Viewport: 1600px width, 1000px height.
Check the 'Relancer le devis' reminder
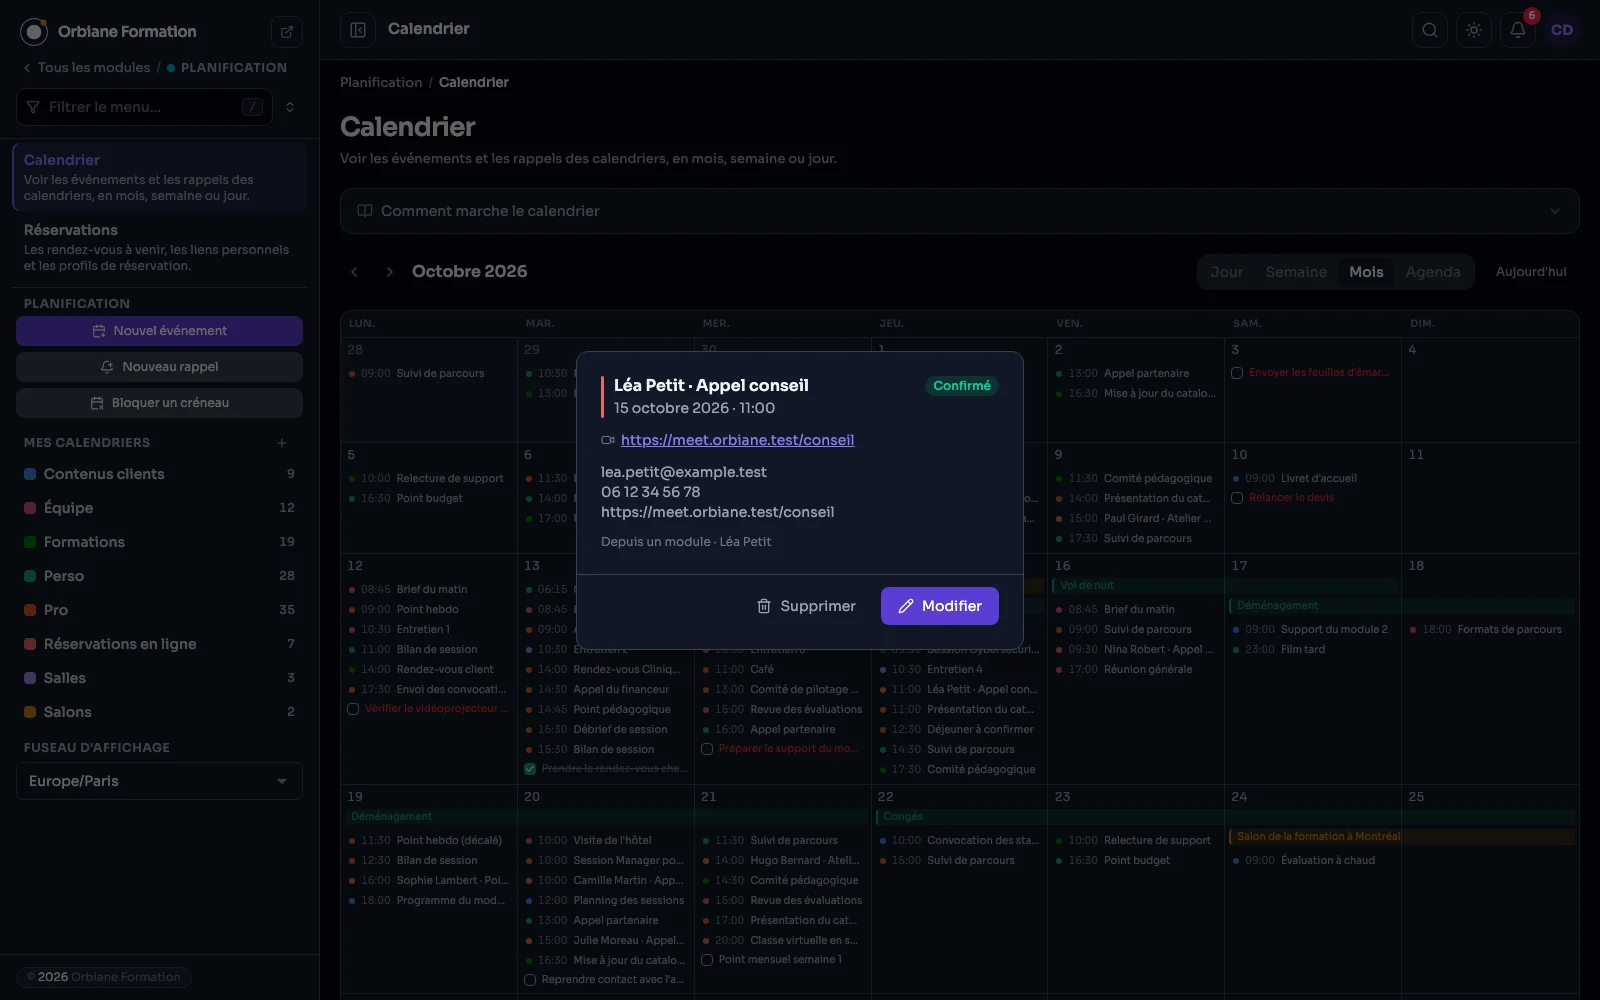1237,498
